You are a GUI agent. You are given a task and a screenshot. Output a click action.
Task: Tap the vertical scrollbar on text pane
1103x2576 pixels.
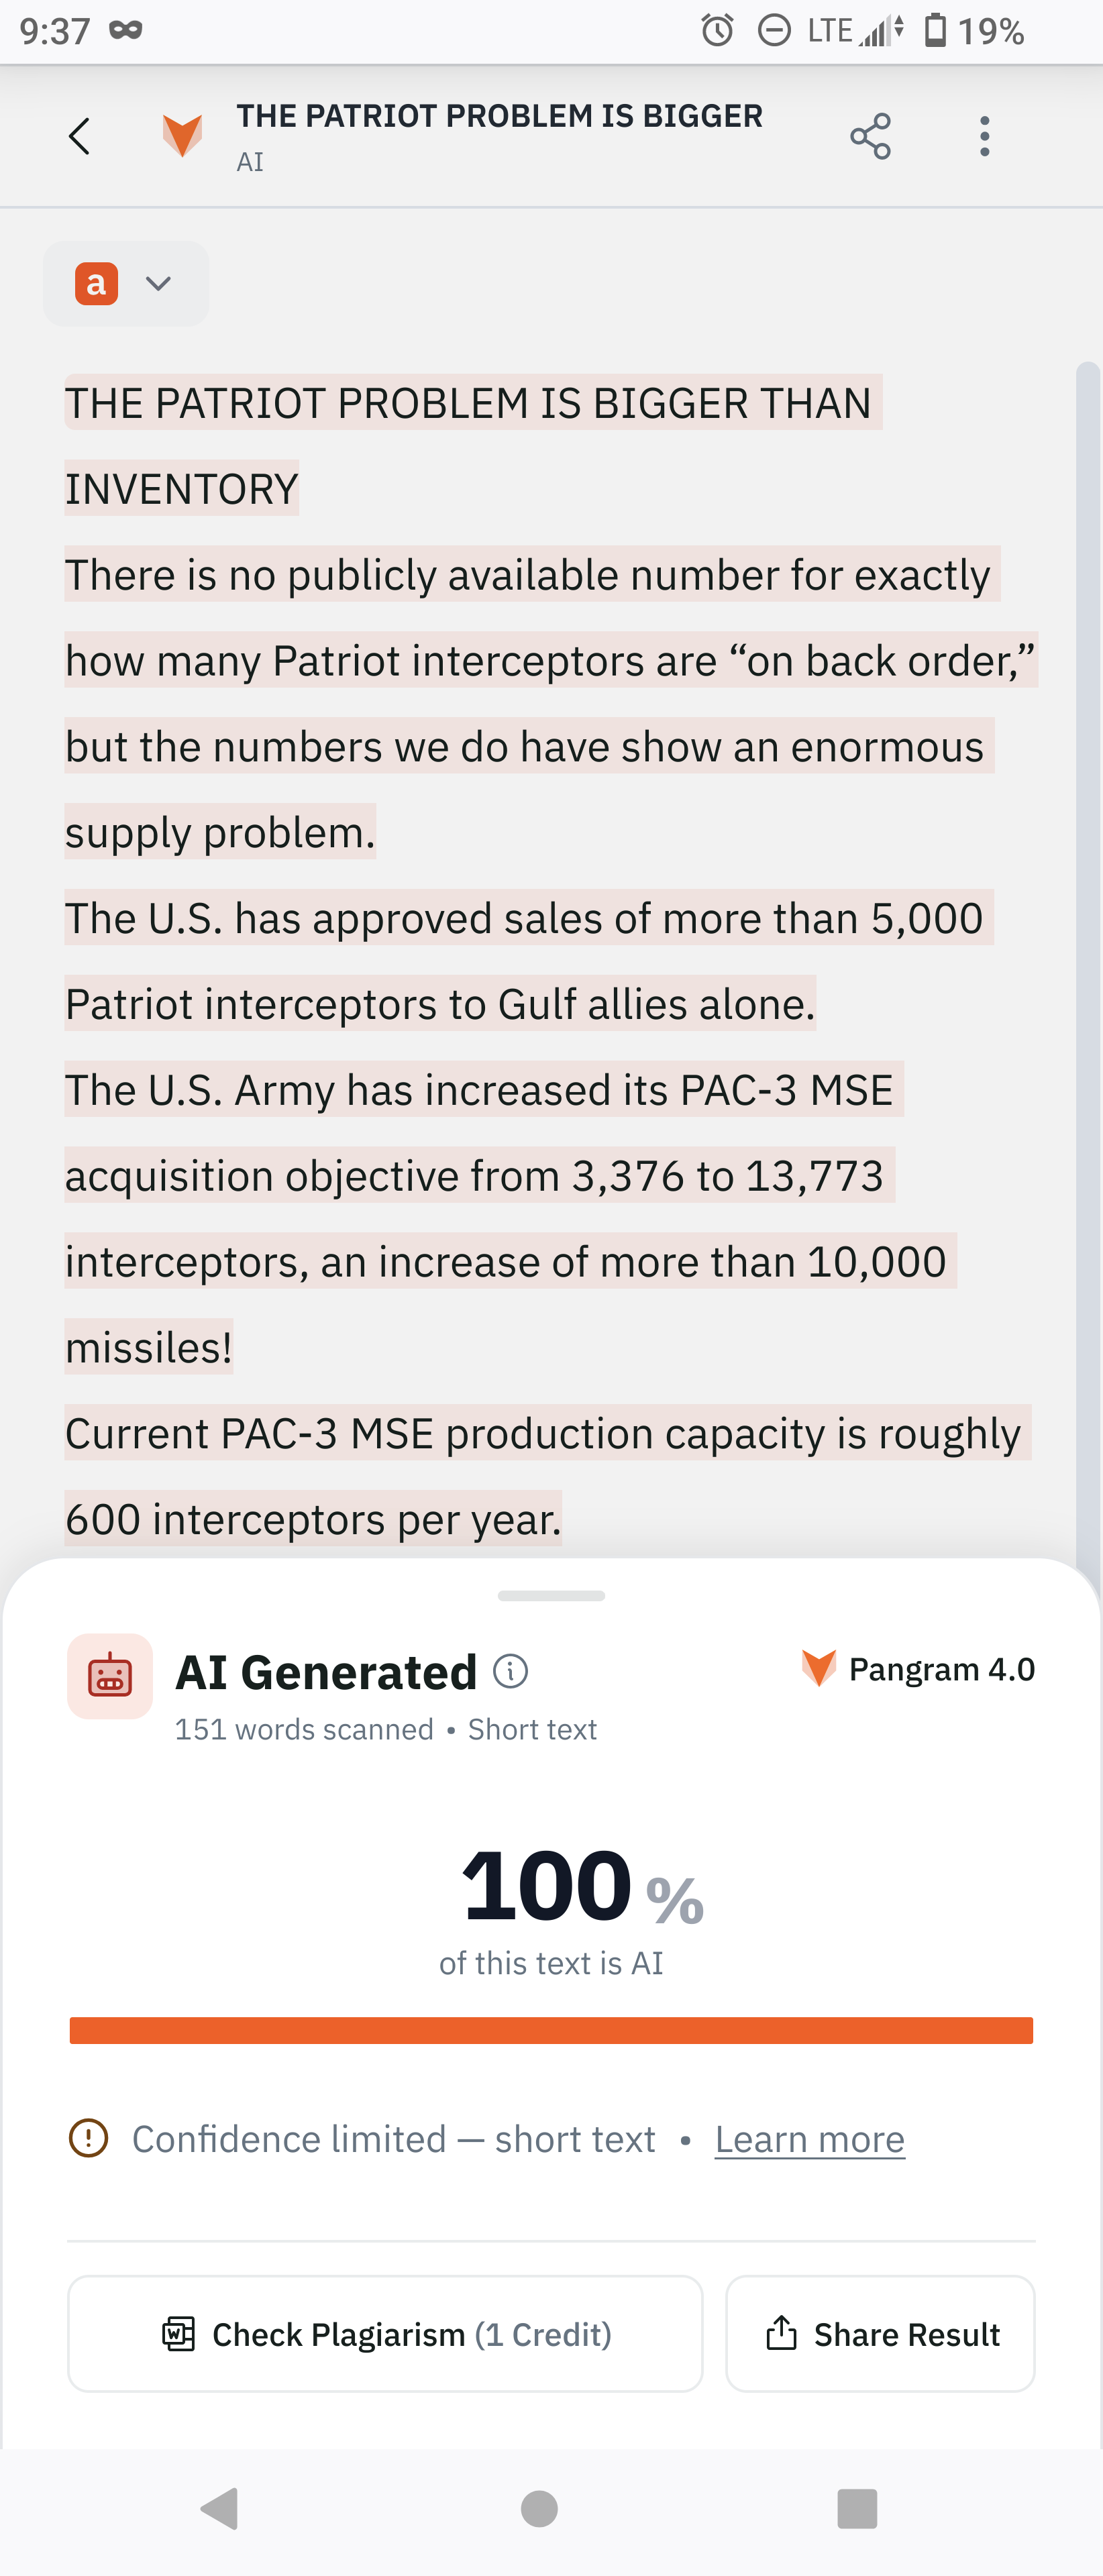pyautogui.click(x=1088, y=960)
